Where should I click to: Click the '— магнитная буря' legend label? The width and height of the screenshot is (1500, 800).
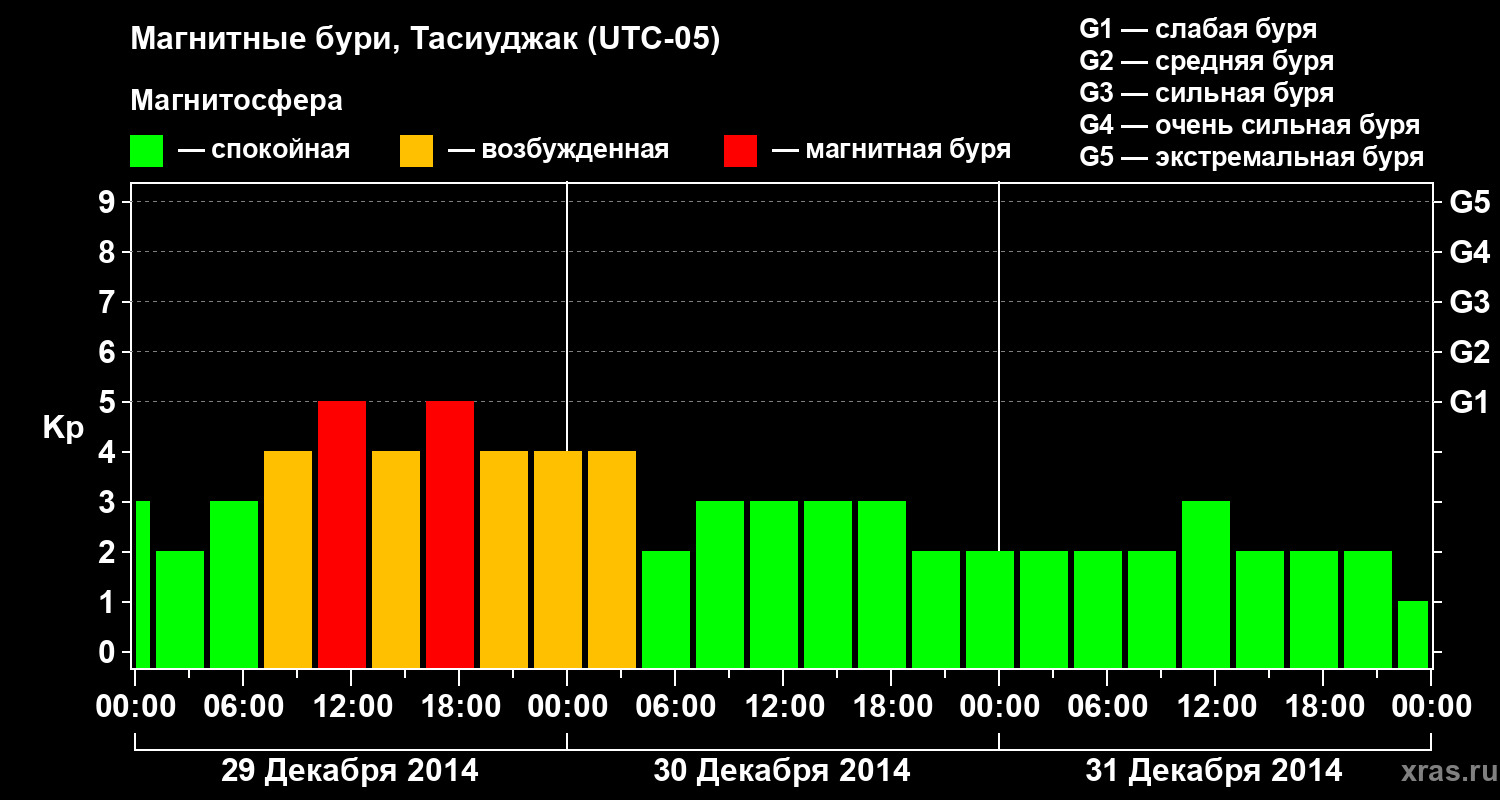pos(891,150)
